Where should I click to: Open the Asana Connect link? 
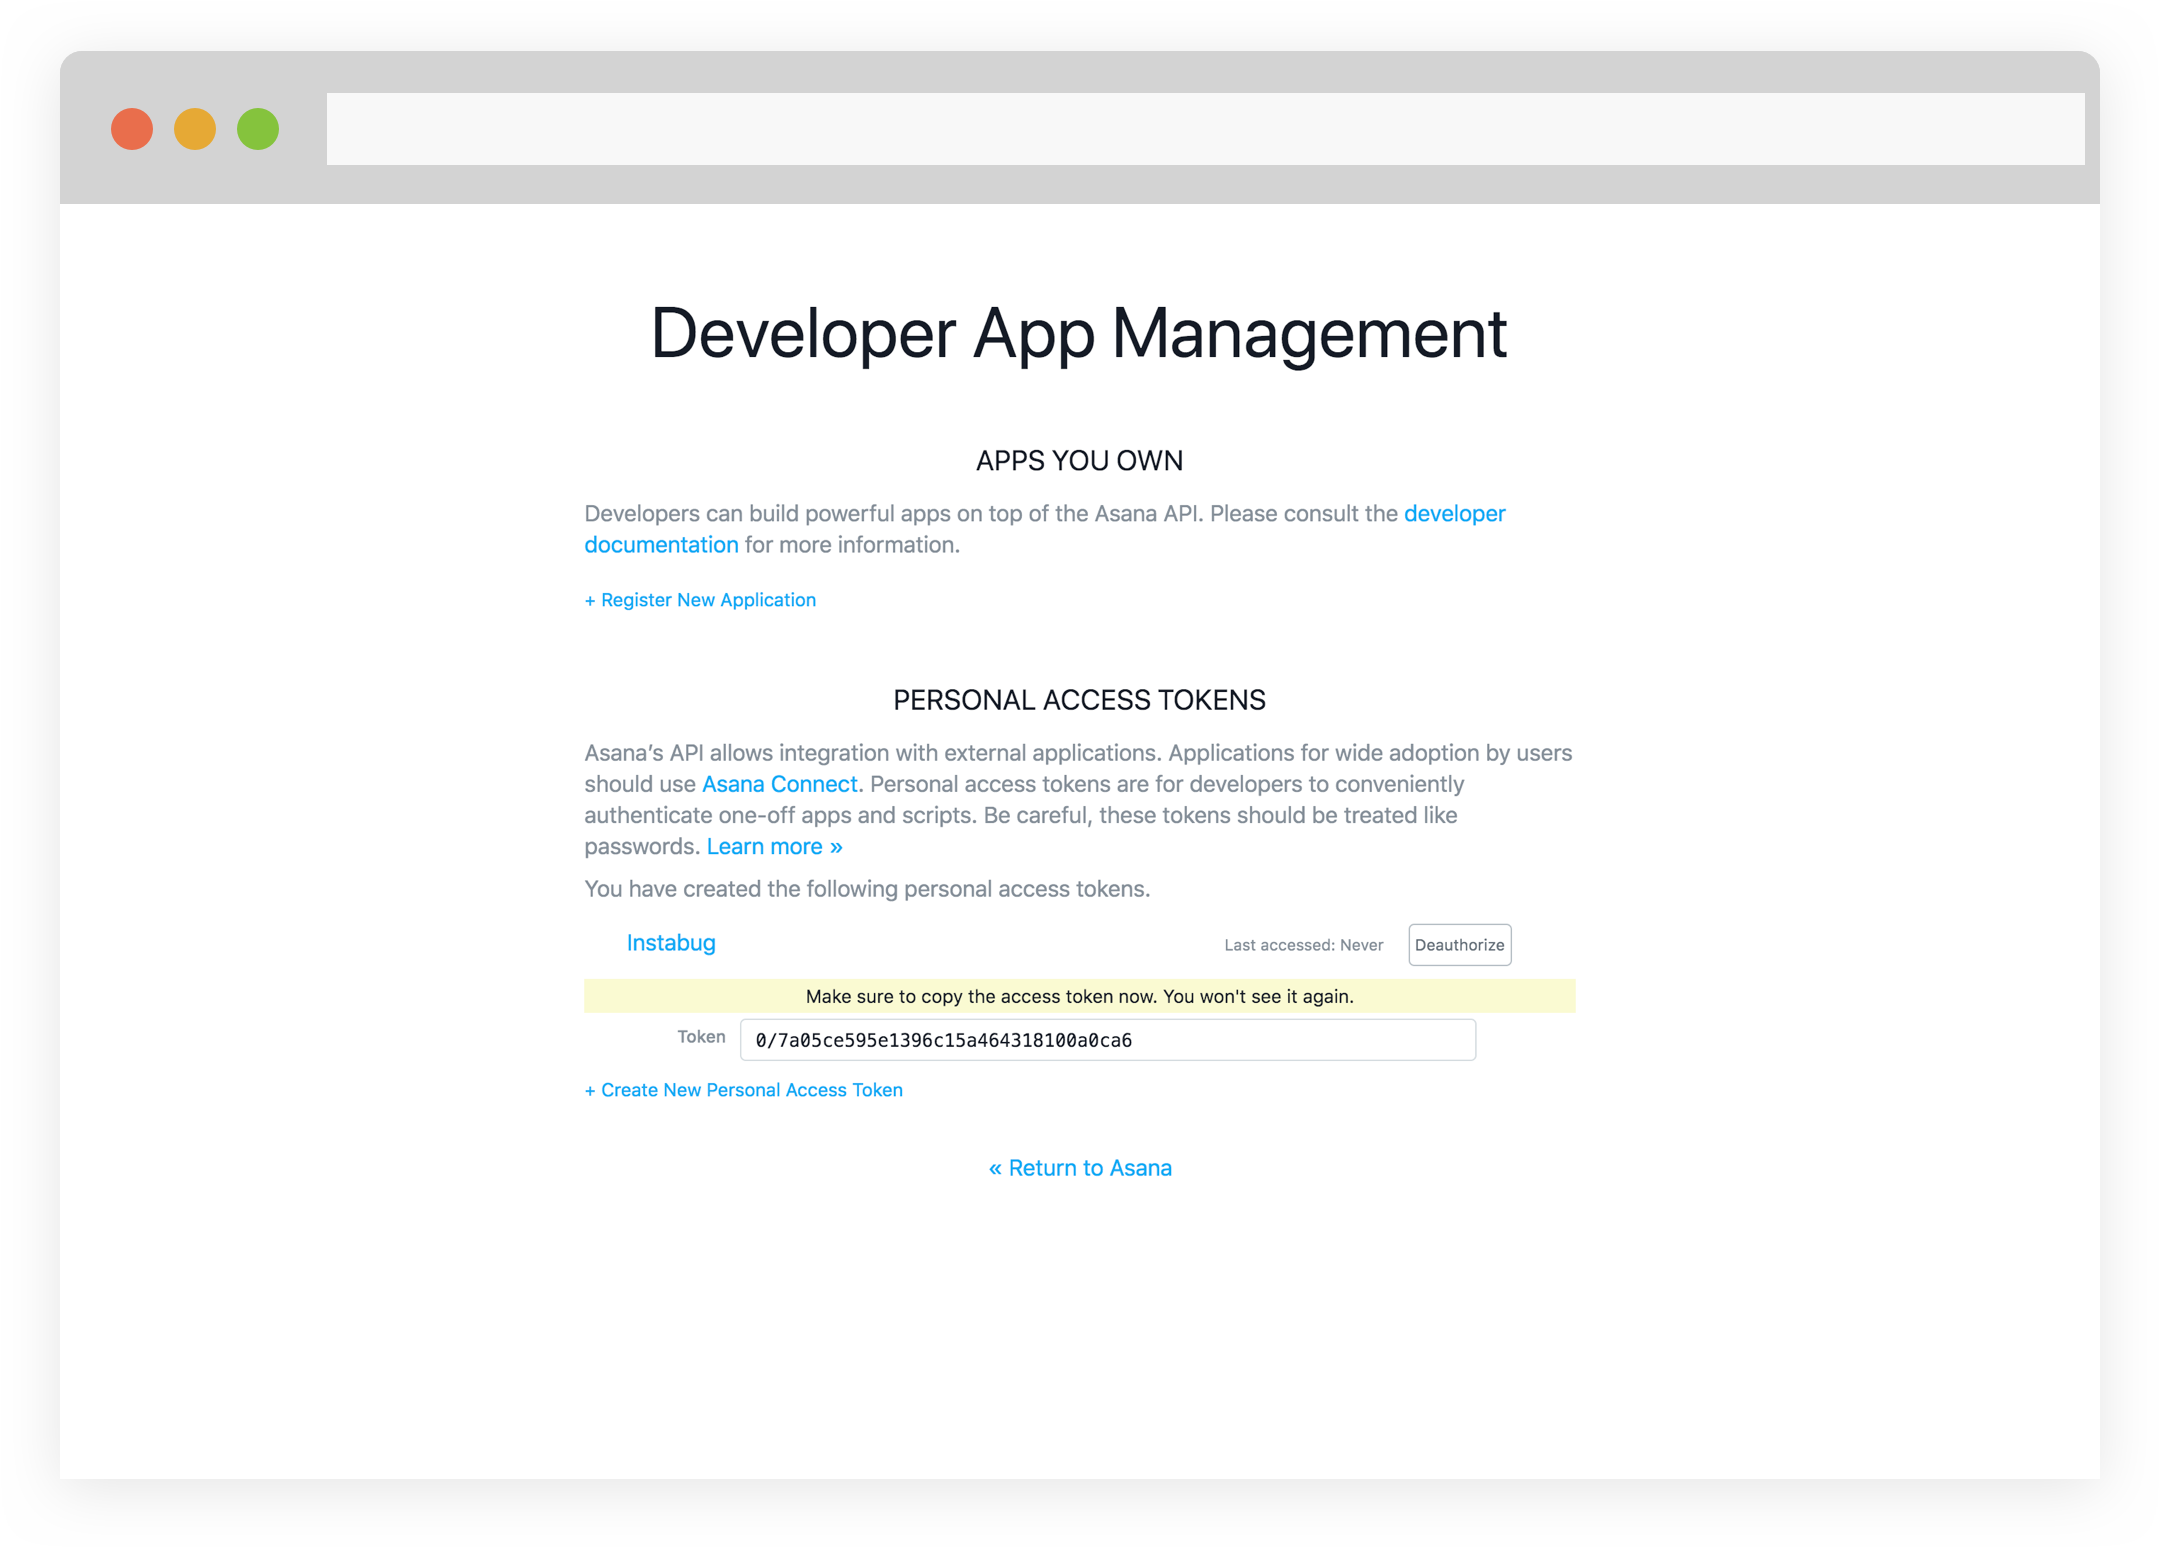779,784
